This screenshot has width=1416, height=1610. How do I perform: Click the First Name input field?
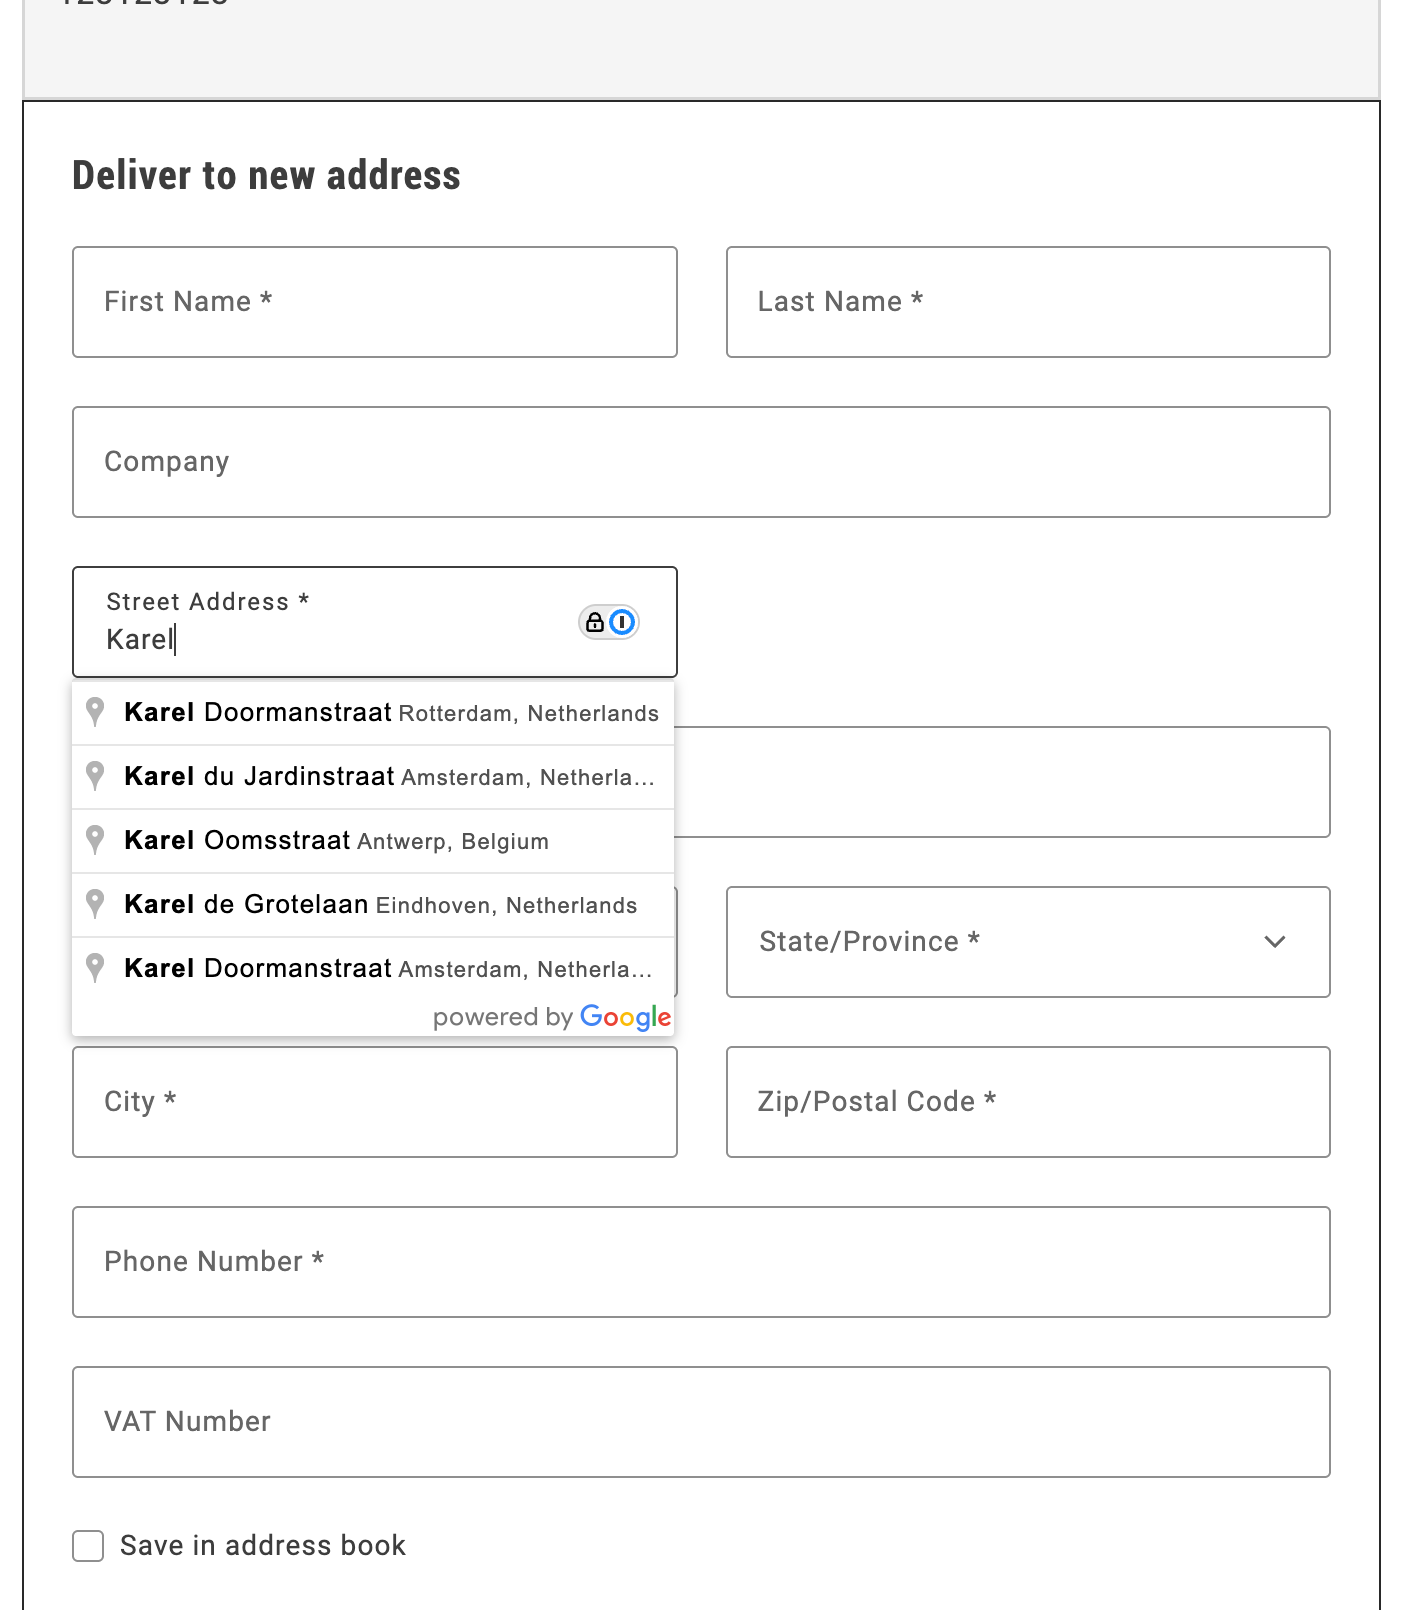[374, 301]
